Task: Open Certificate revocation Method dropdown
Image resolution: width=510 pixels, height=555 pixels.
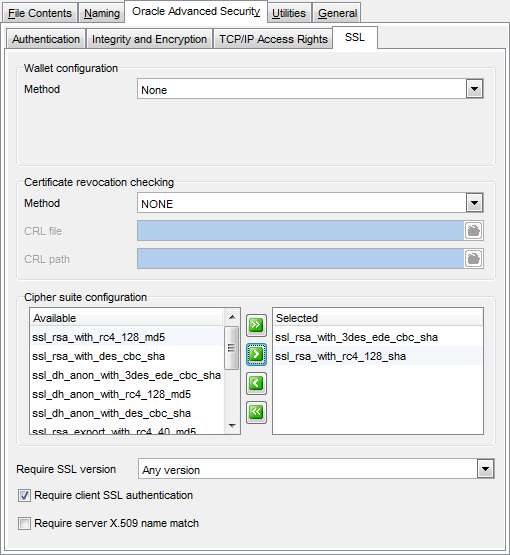Action: coord(474,203)
